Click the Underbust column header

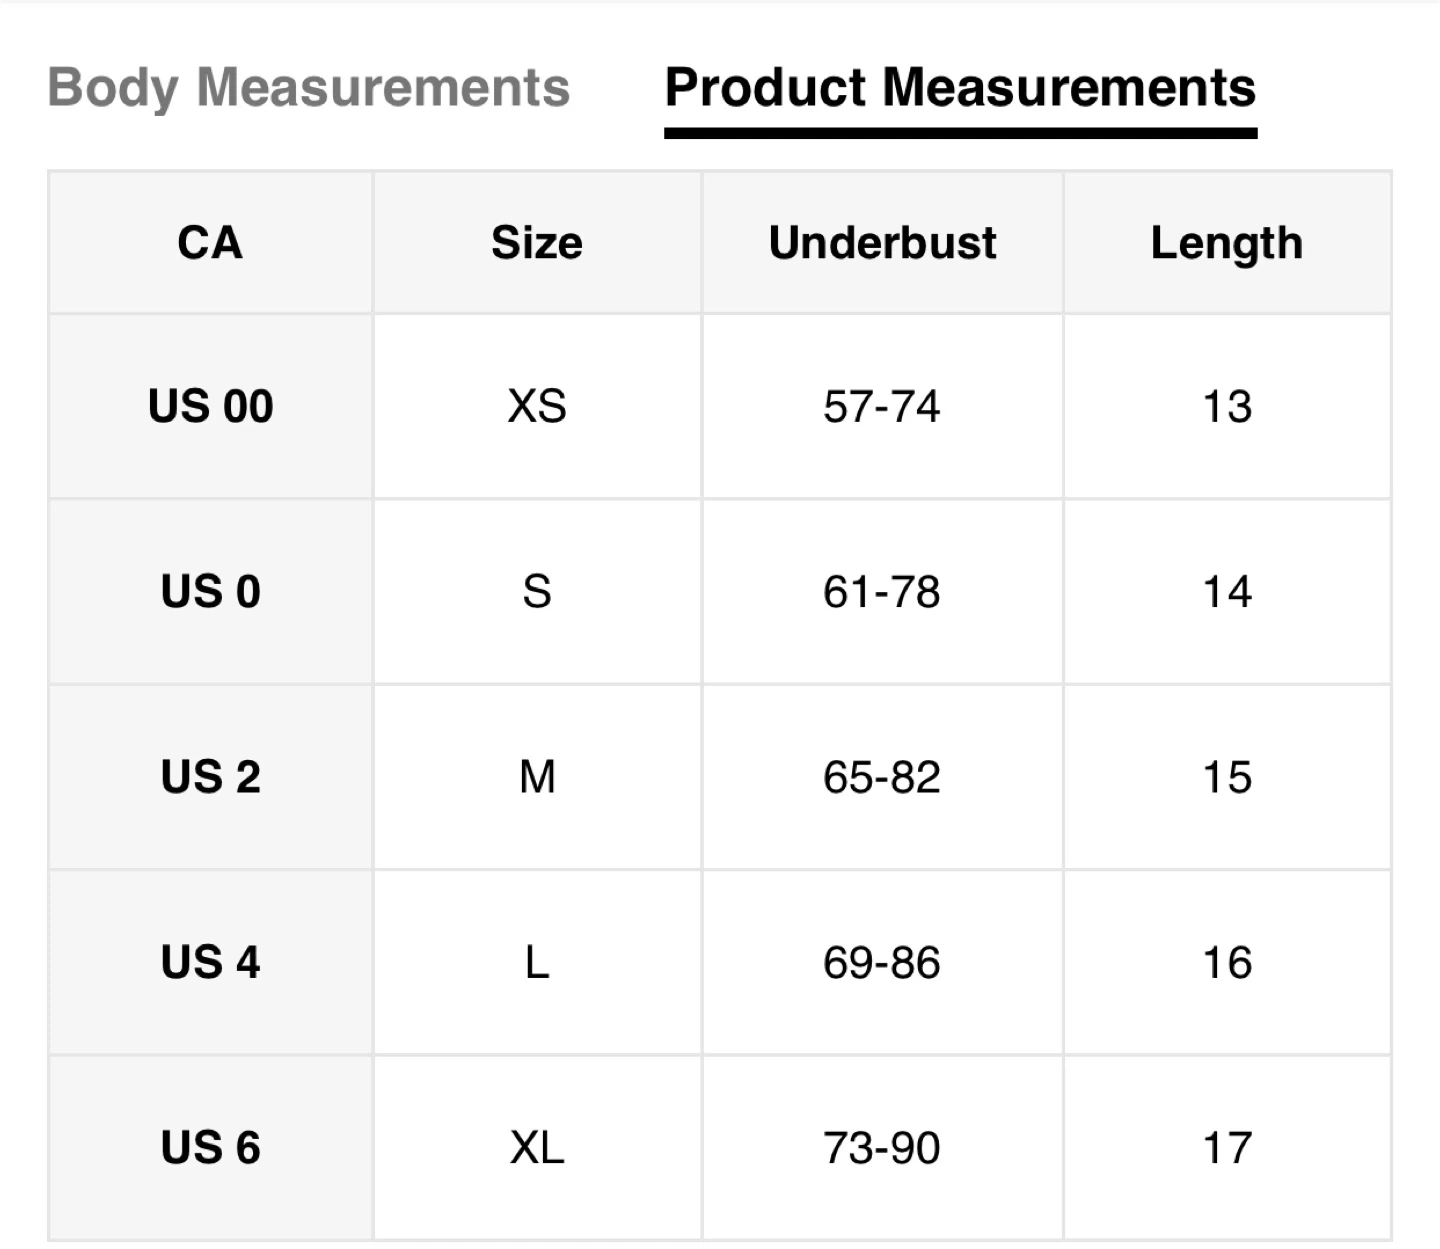point(882,243)
